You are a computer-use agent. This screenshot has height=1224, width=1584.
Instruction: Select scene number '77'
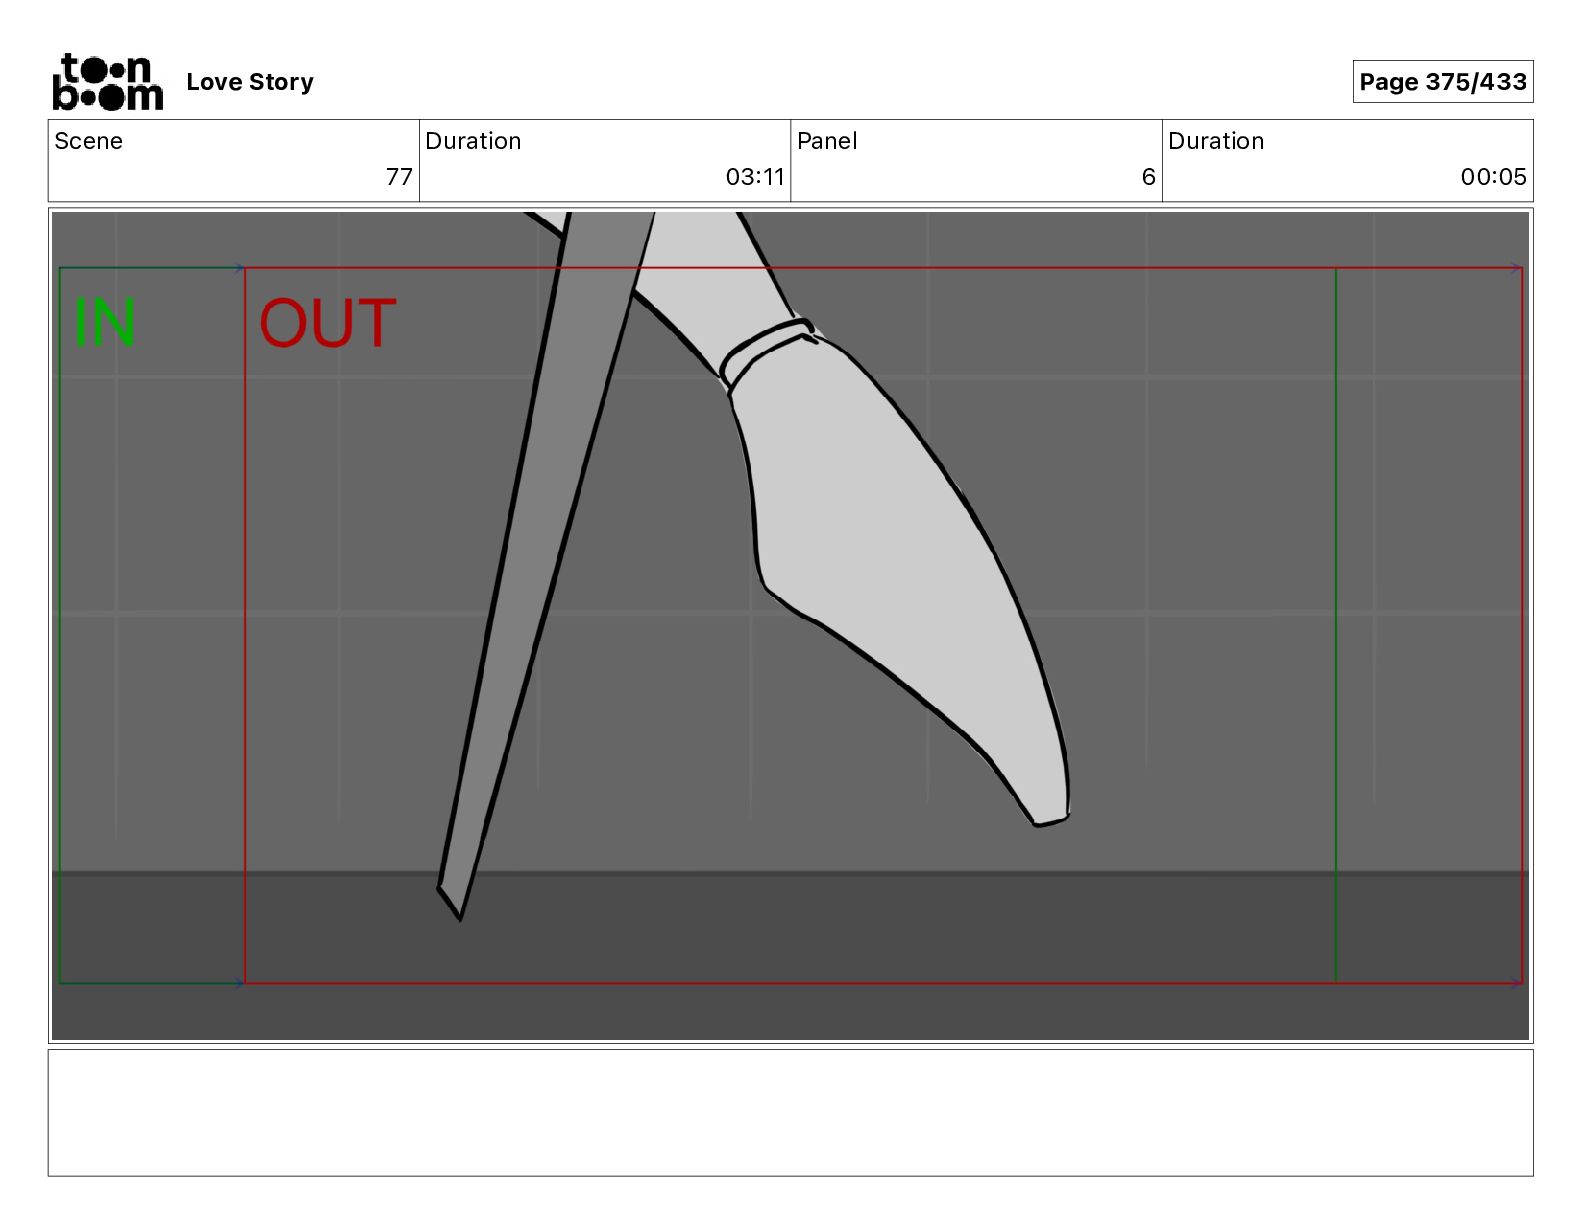tap(399, 177)
